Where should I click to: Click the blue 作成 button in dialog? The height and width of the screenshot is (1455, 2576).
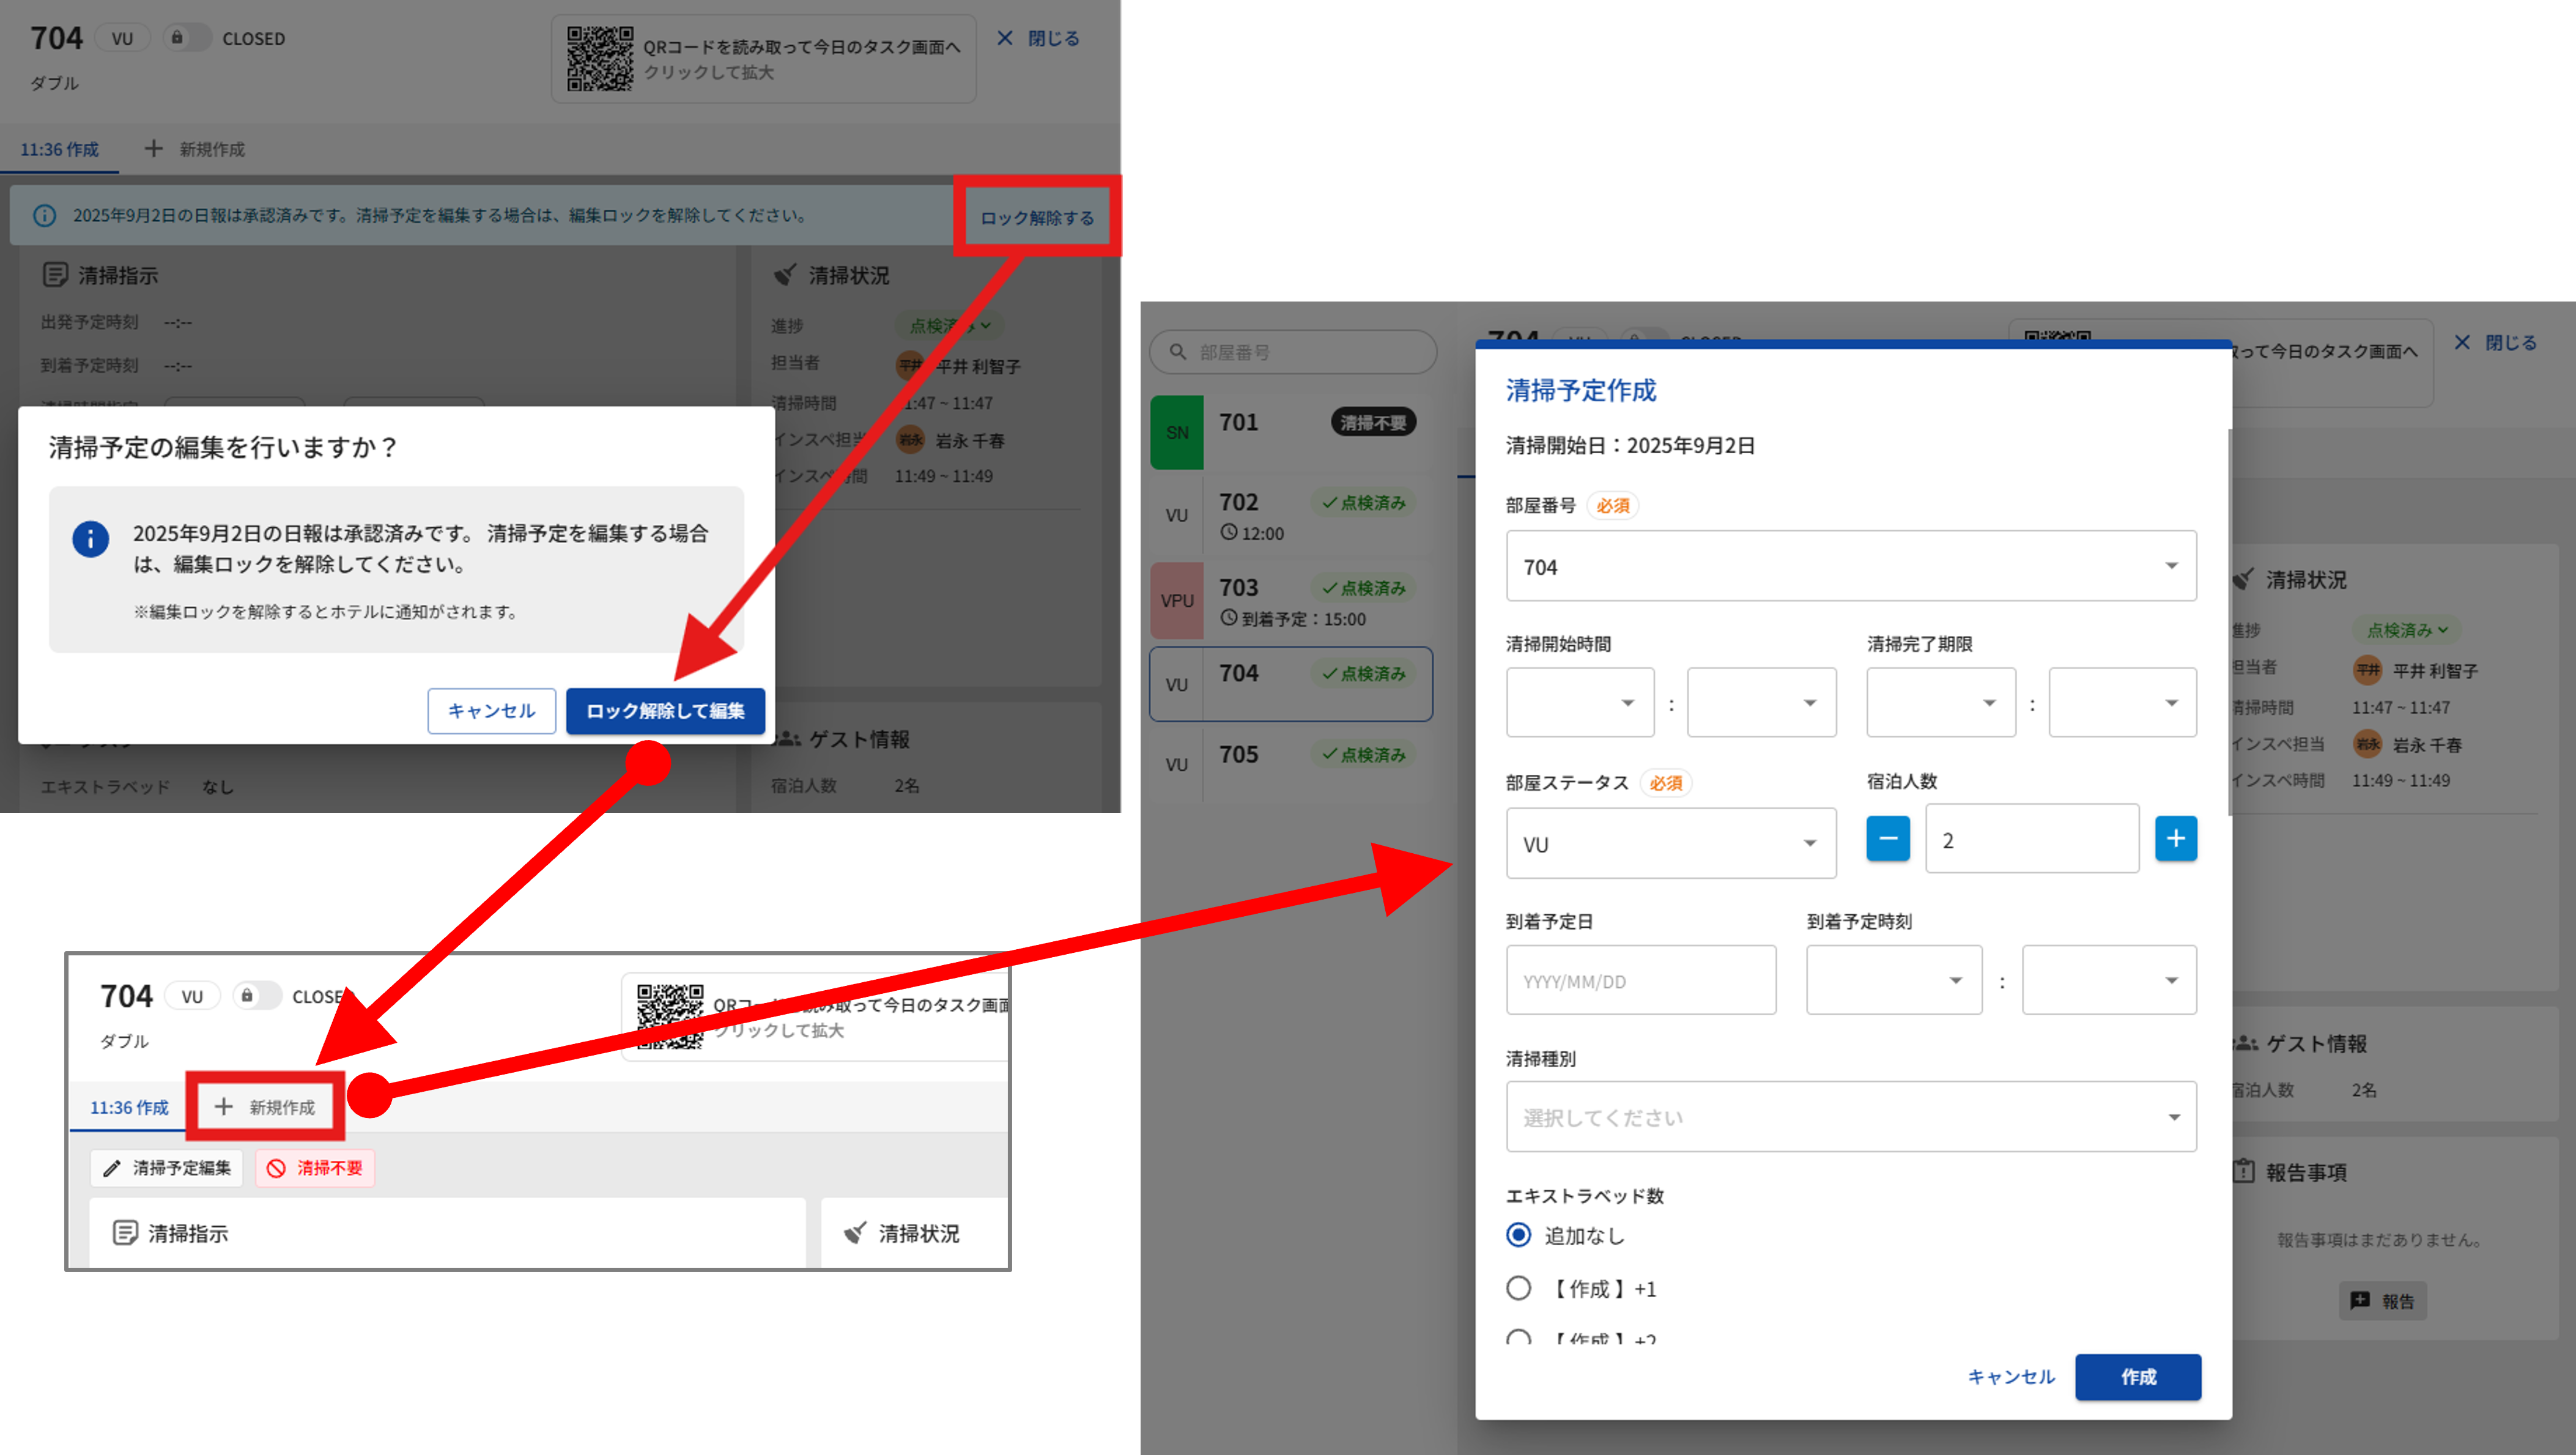pyautogui.click(x=2137, y=1377)
